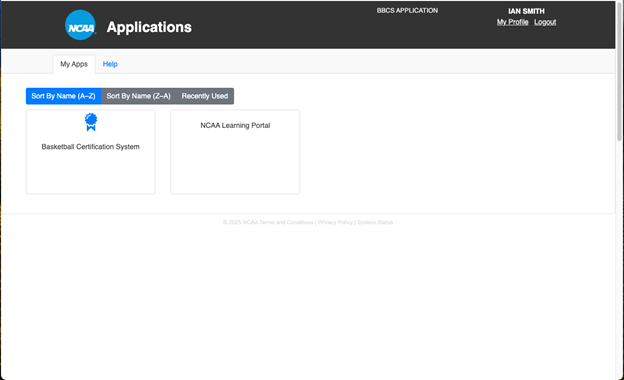Image resolution: width=624 pixels, height=380 pixels.
Task: Show recently used apps
Action: point(205,96)
